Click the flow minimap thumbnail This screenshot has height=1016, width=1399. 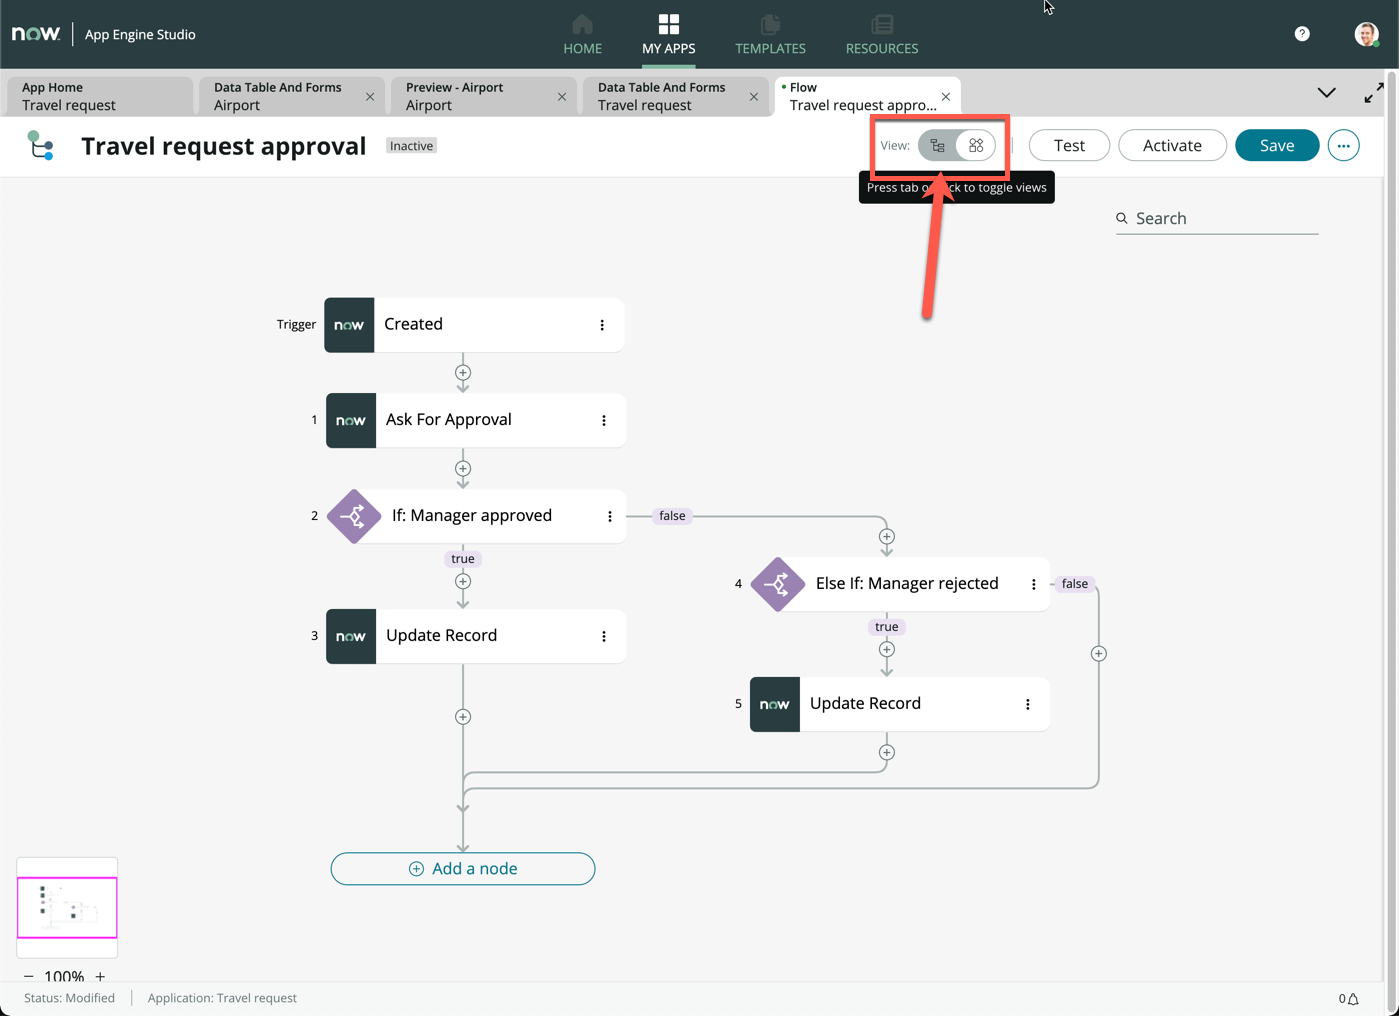pos(67,907)
